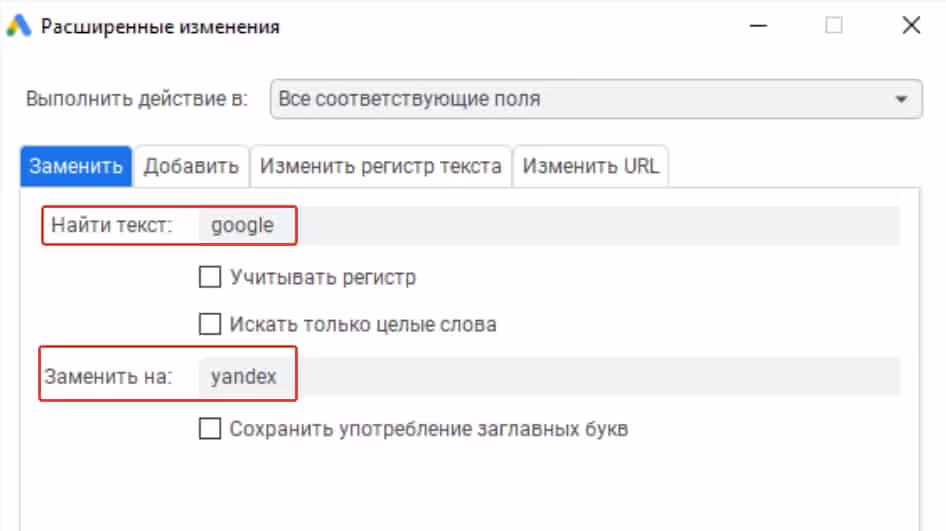Switch to the 'Заменить' tab
This screenshot has width=946, height=531.
coord(76,166)
